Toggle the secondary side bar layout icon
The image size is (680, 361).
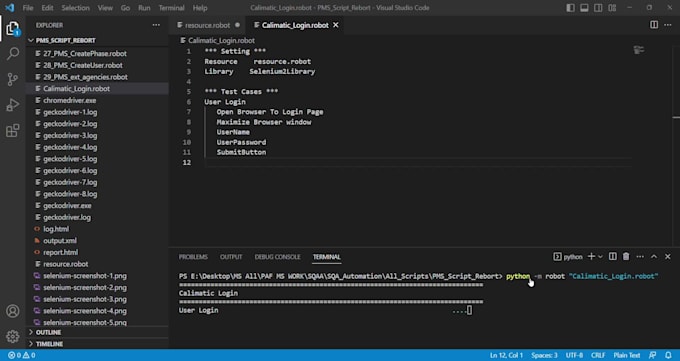point(598,8)
